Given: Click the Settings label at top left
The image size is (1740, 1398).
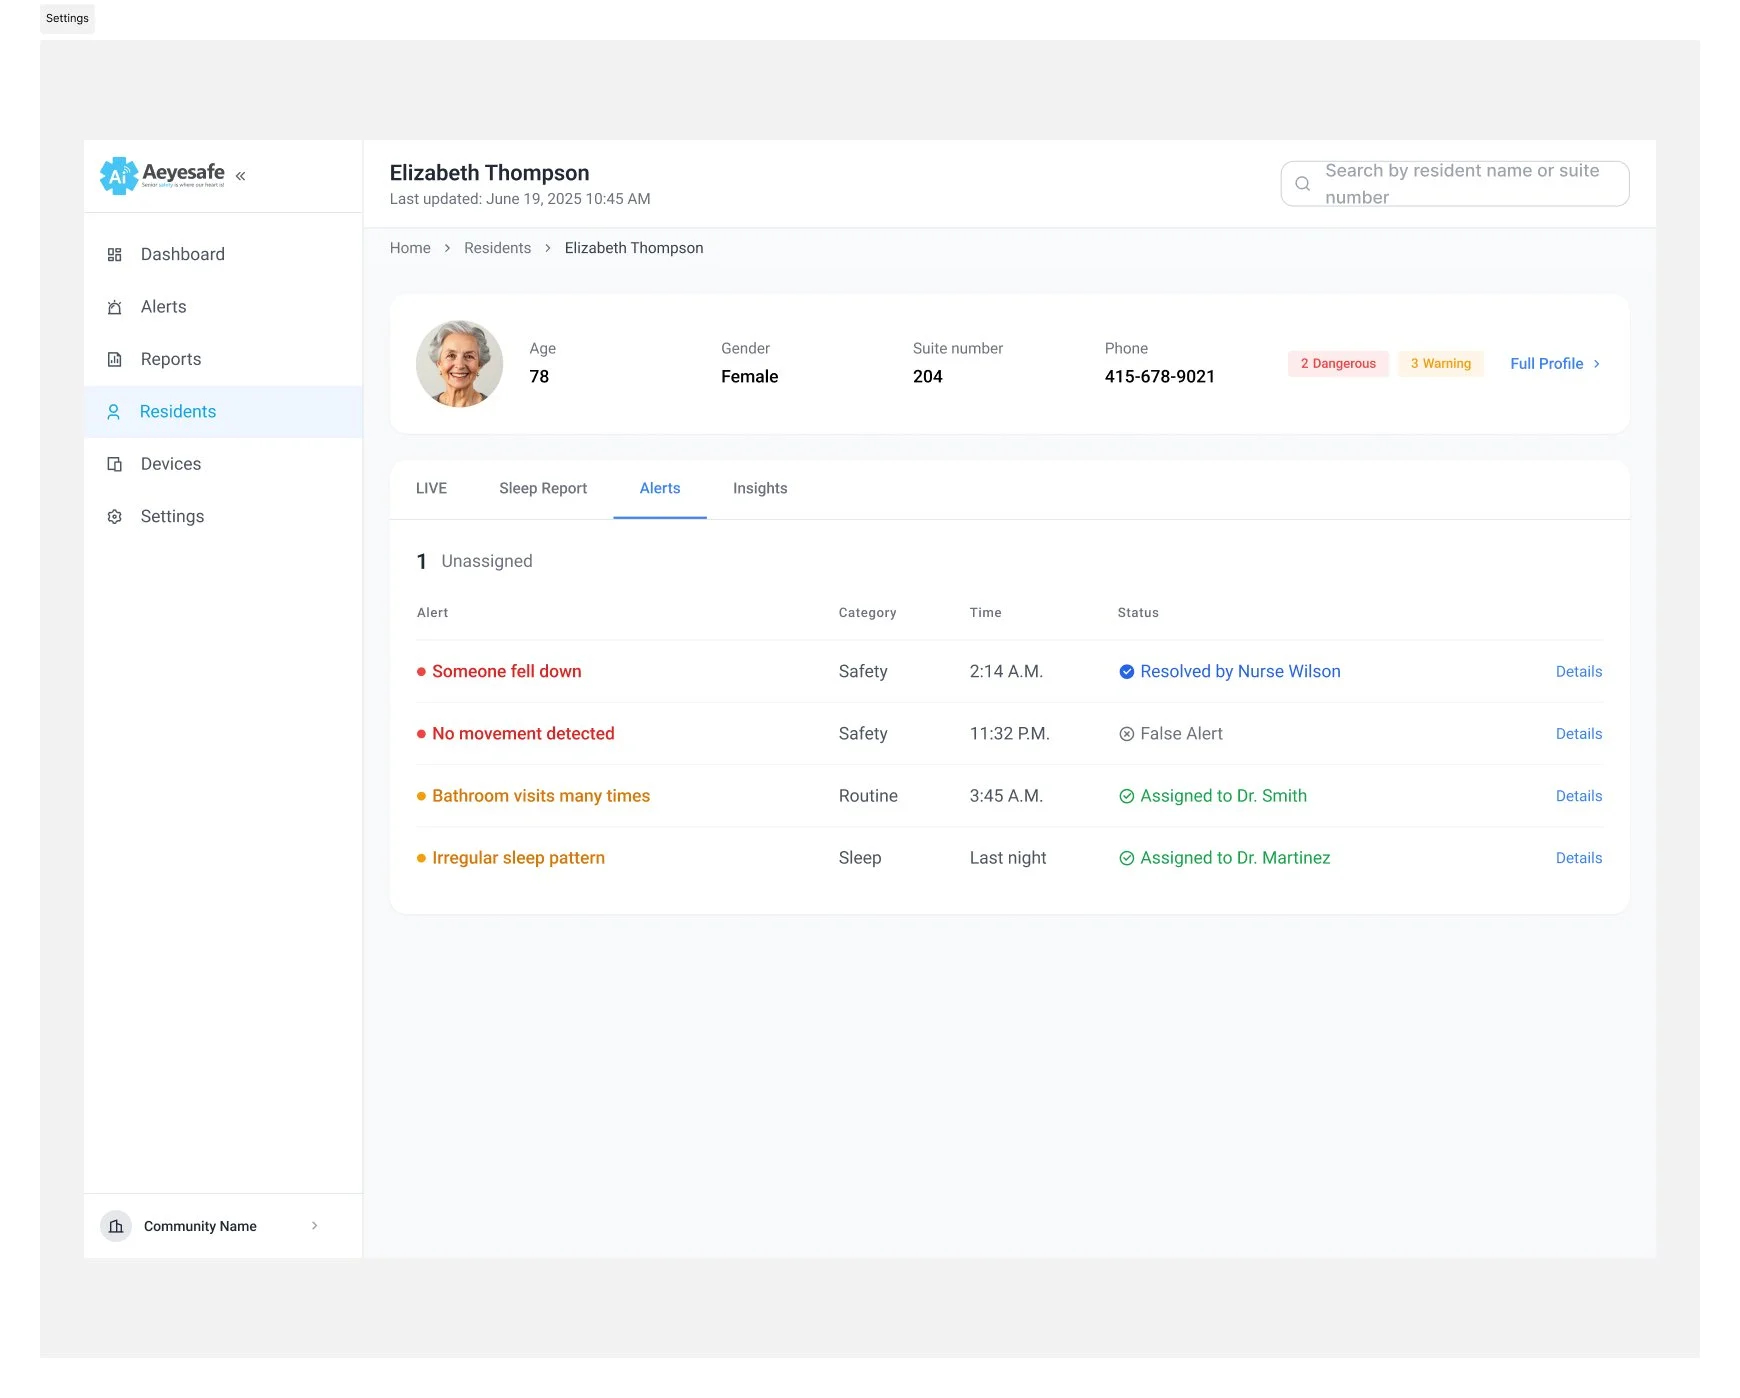Looking at the screenshot, I should (x=67, y=19).
